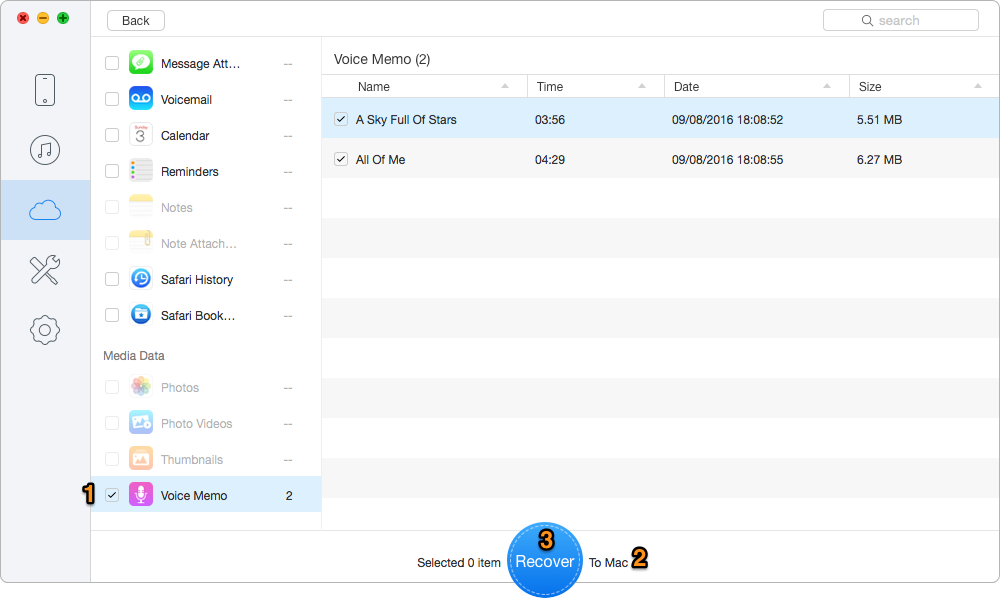Image resolution: width=1000 pixels, height=608 pixels.
Task: Click the Voicemail category icon
Action: tap(140, 98)
